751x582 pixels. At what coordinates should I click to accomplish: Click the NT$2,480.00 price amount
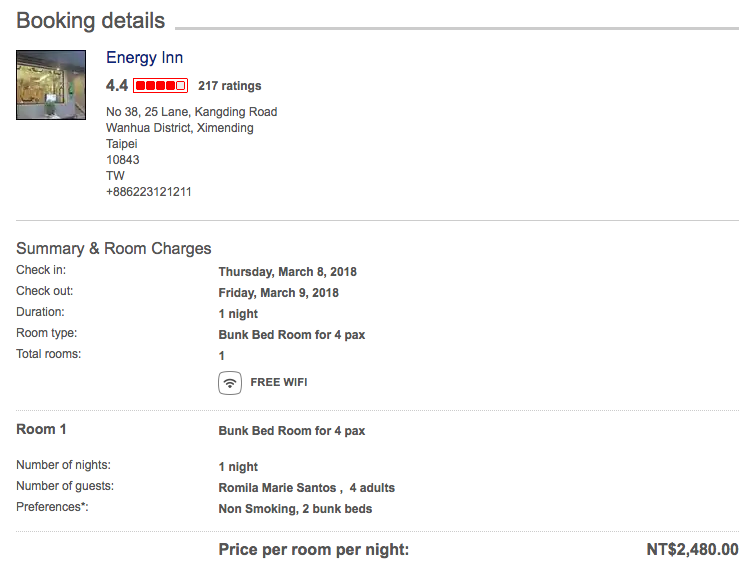[692, 549]
